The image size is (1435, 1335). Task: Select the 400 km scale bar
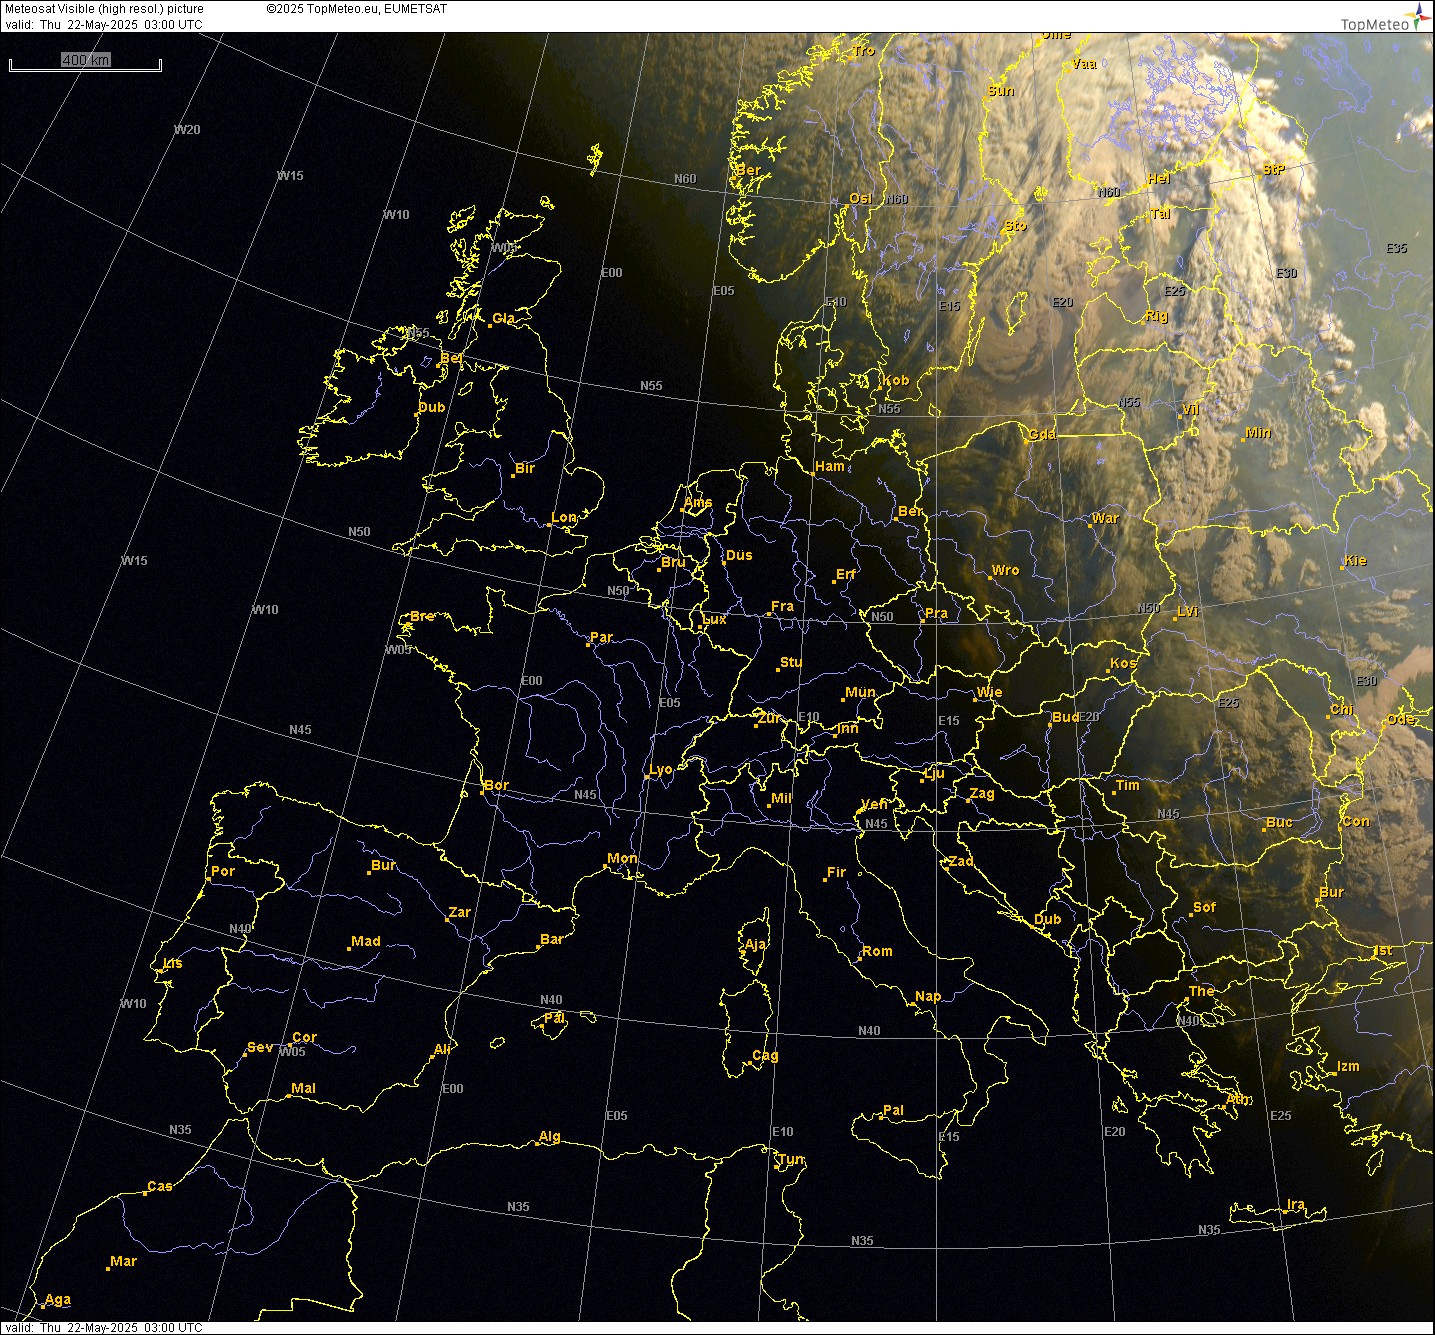point(85,62)
